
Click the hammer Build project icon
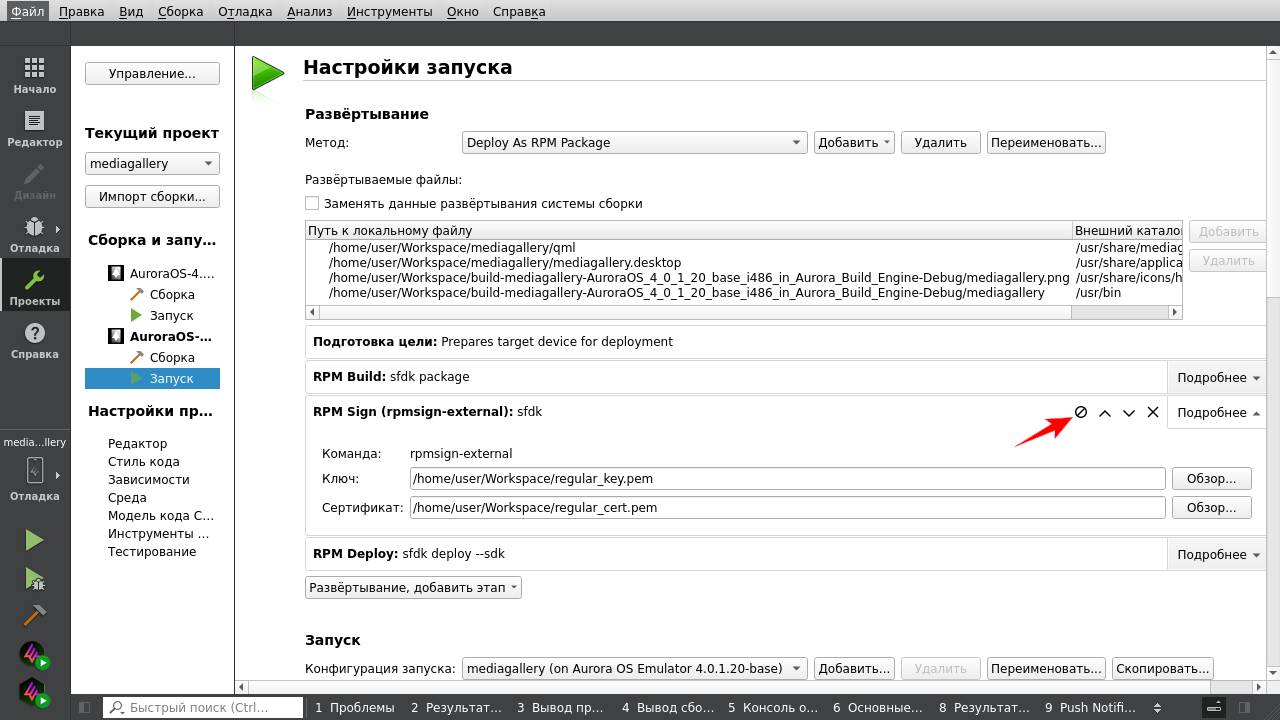tap(34, 614)
